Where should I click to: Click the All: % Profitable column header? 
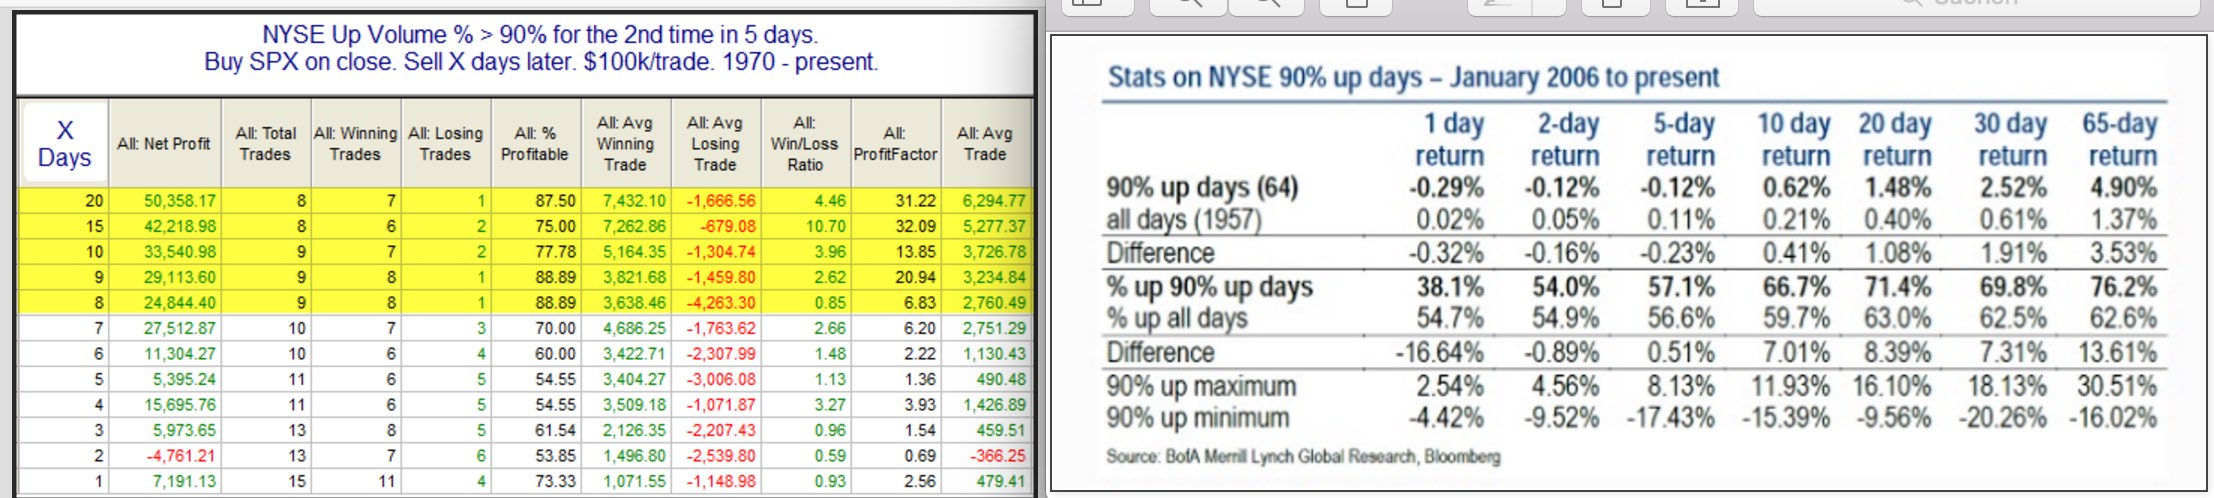[535, 144]
